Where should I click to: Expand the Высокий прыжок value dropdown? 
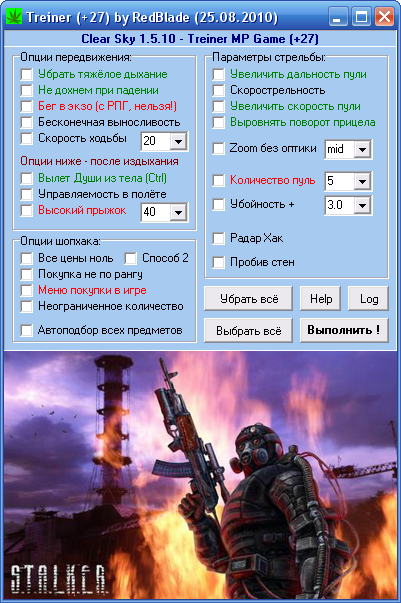tap(178, 212)
